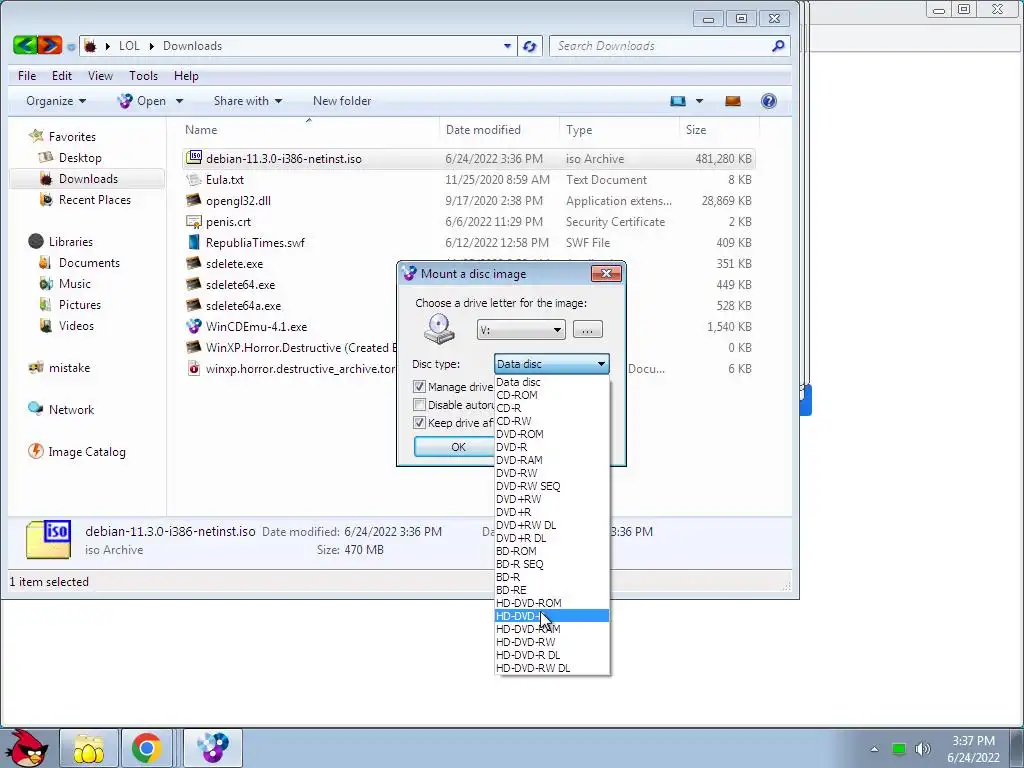Open the Angry Birds Start button
This screenshot has width=1024, height=768.
(x=26, y=748)
